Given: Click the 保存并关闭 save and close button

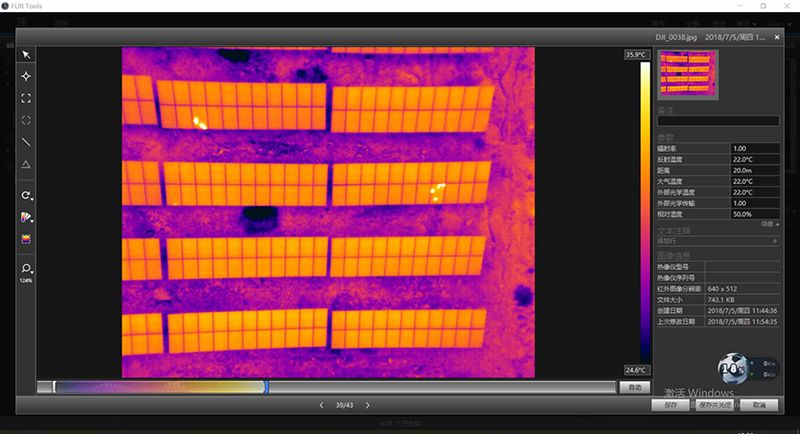Looking at the screenshot, I should click(714, 405).
